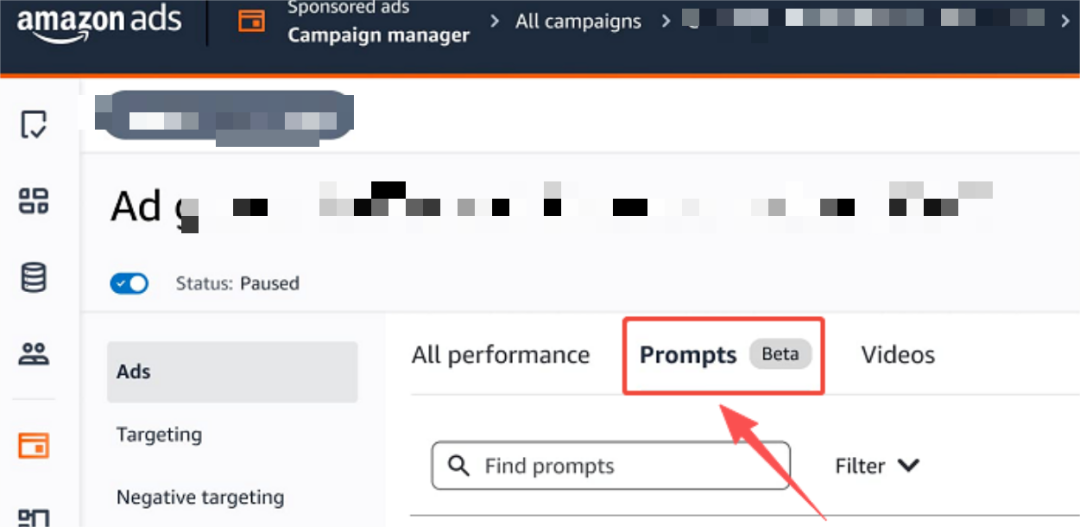Click the magnifier icon in Find prompts
This screenshot has width=1080, height=527.
pyautogui.click(x=459, y=466)
